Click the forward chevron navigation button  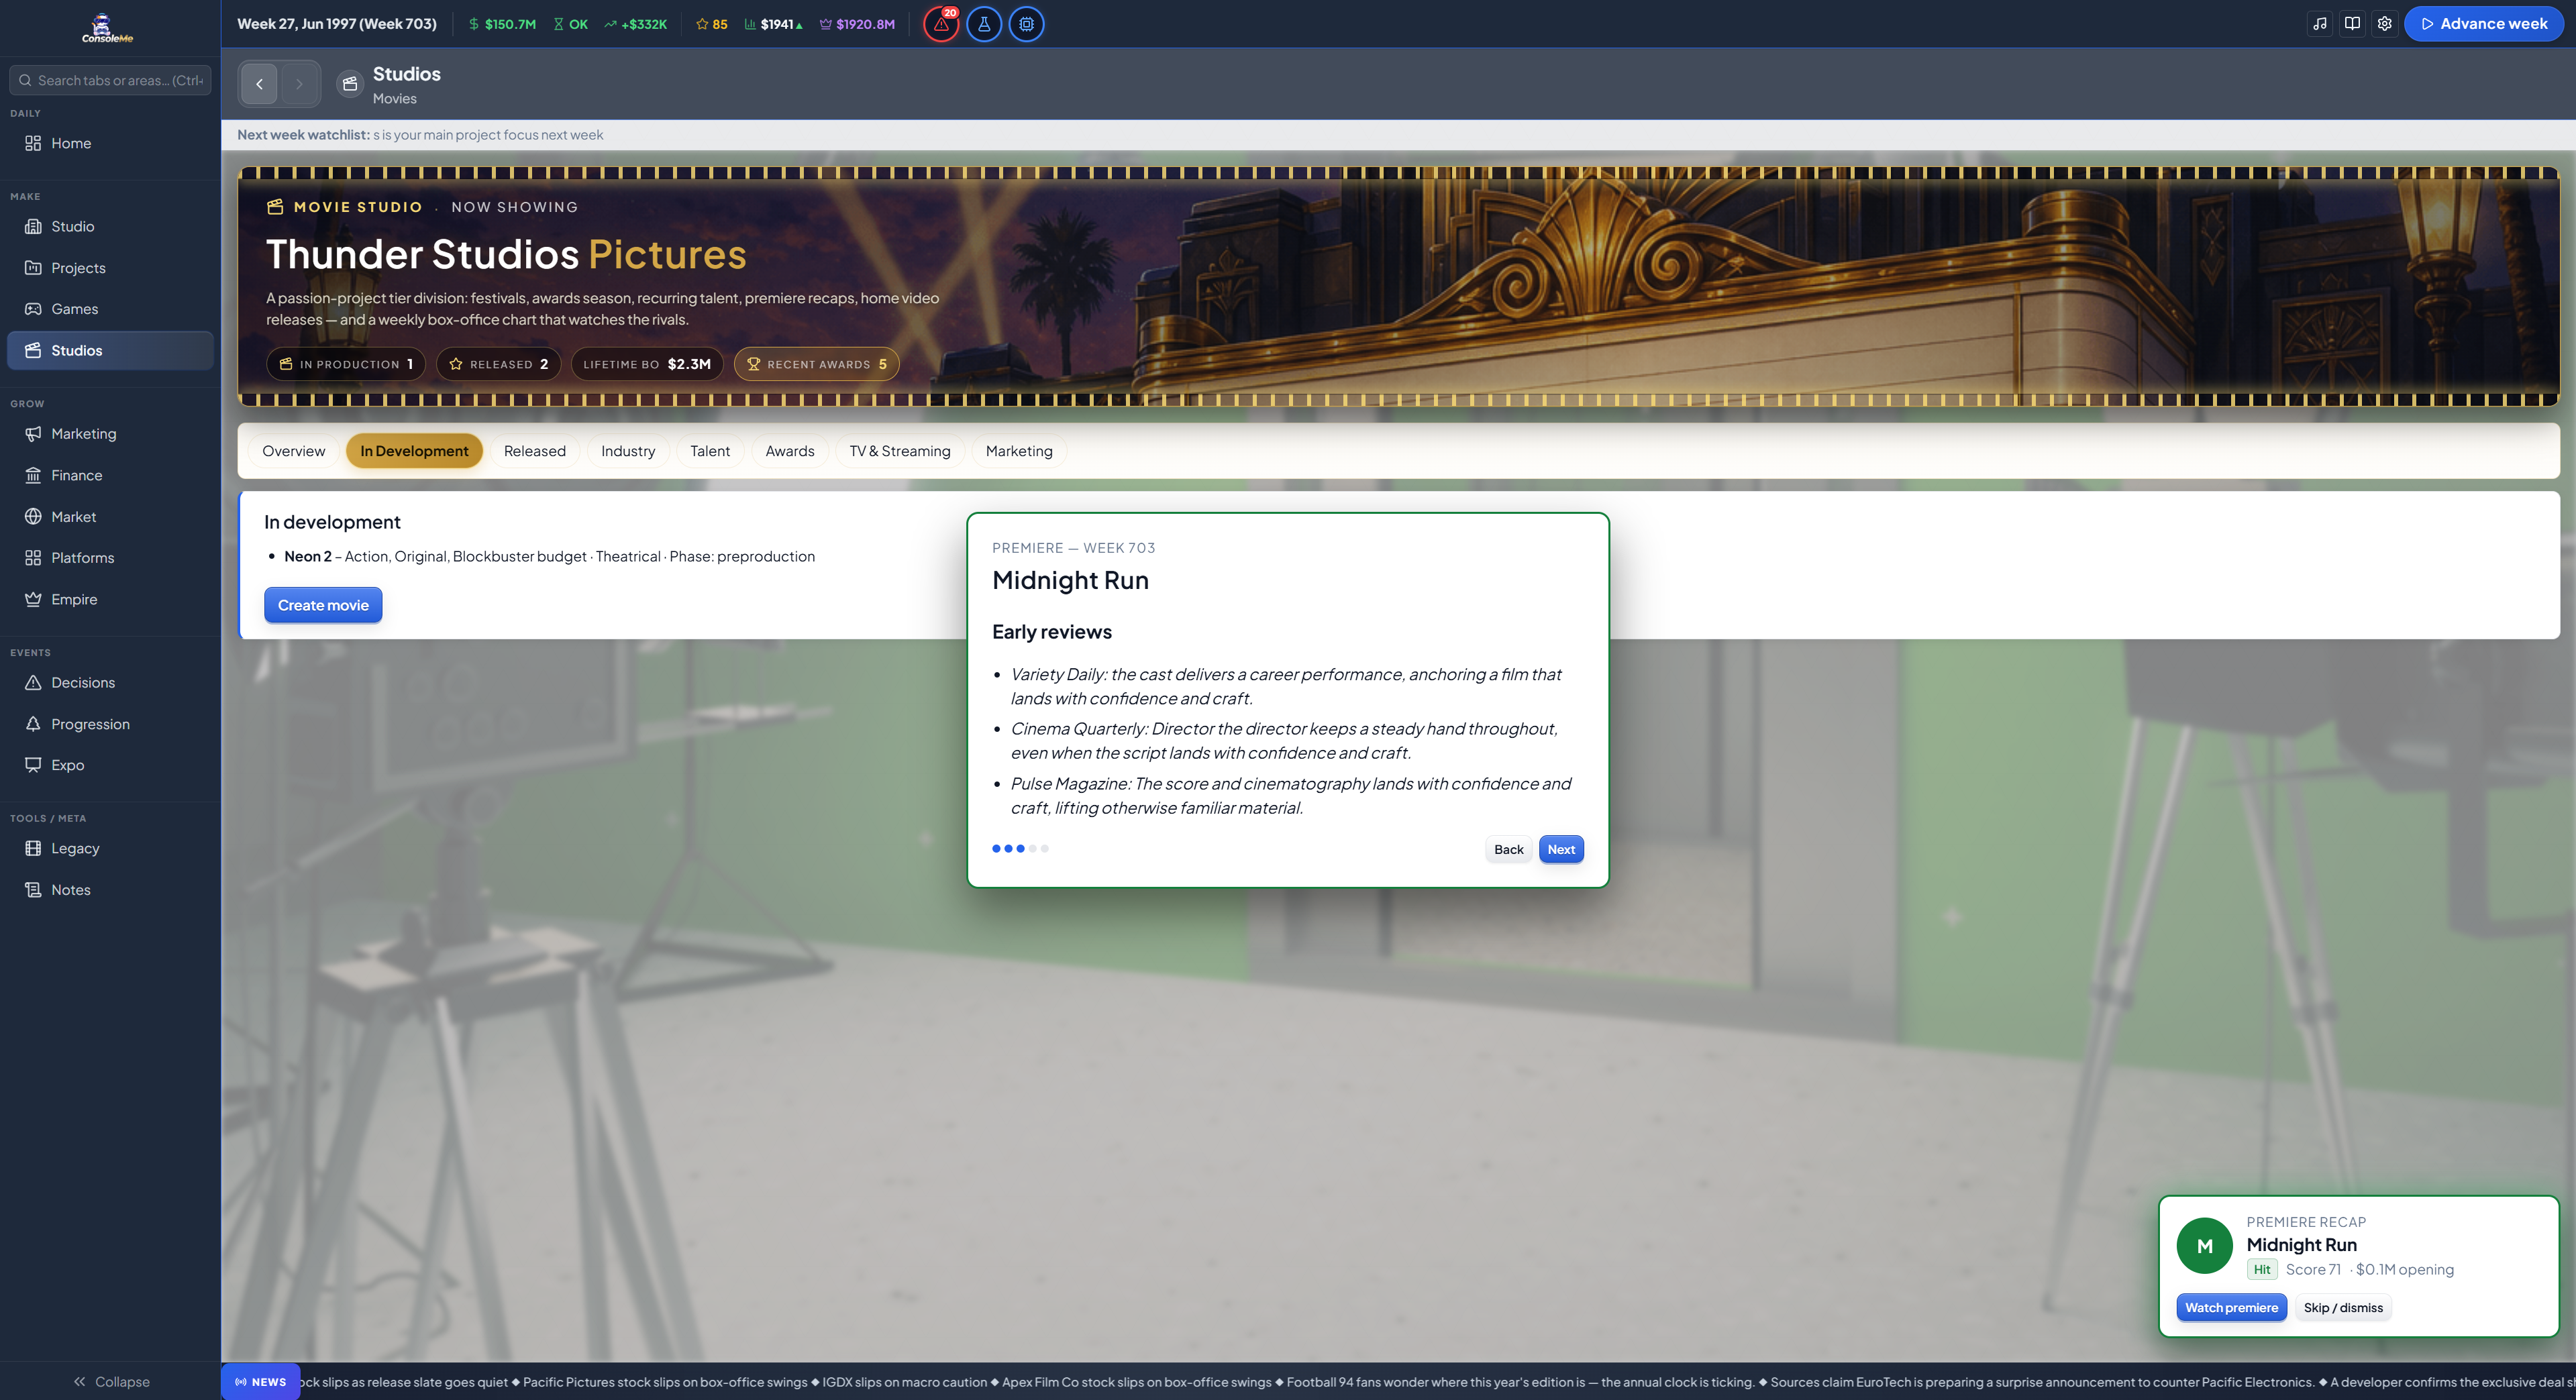click(299, 84)
